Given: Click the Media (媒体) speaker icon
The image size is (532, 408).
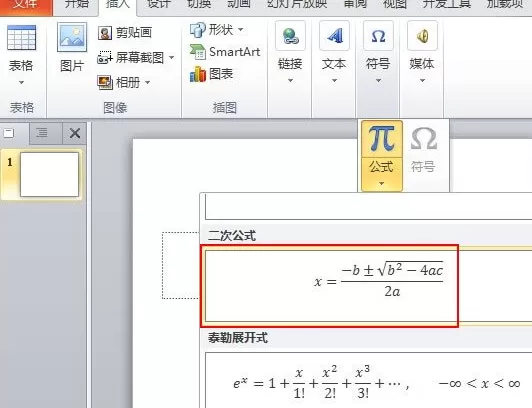Looking at the screenshot, I should [422, 36].
